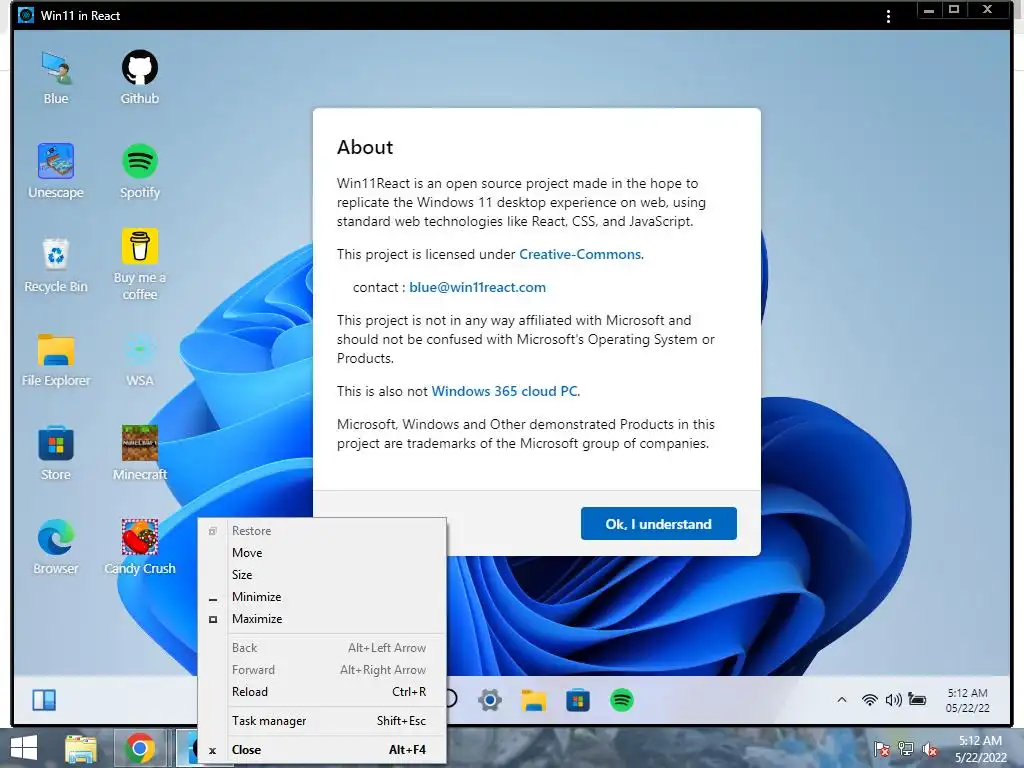Follow the Creative-Commons link
This screenshot has height=768, width=1024.
(581, 255)
